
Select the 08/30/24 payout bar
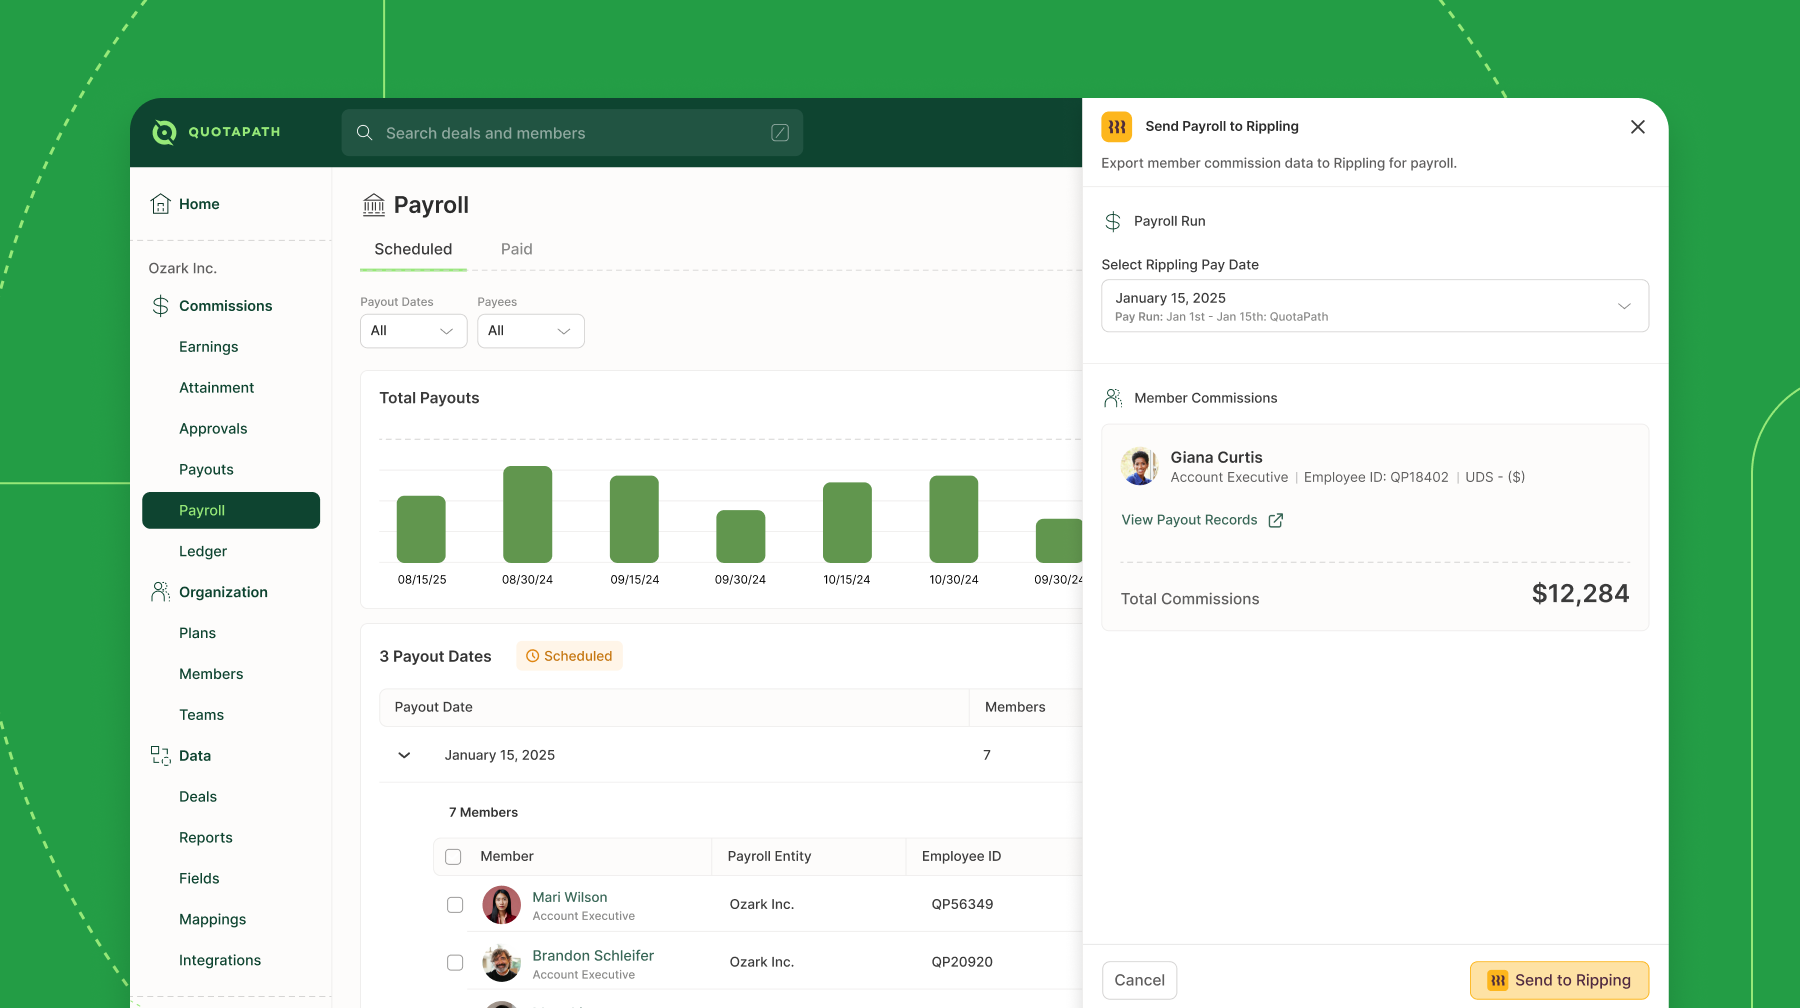pos(527,514)
